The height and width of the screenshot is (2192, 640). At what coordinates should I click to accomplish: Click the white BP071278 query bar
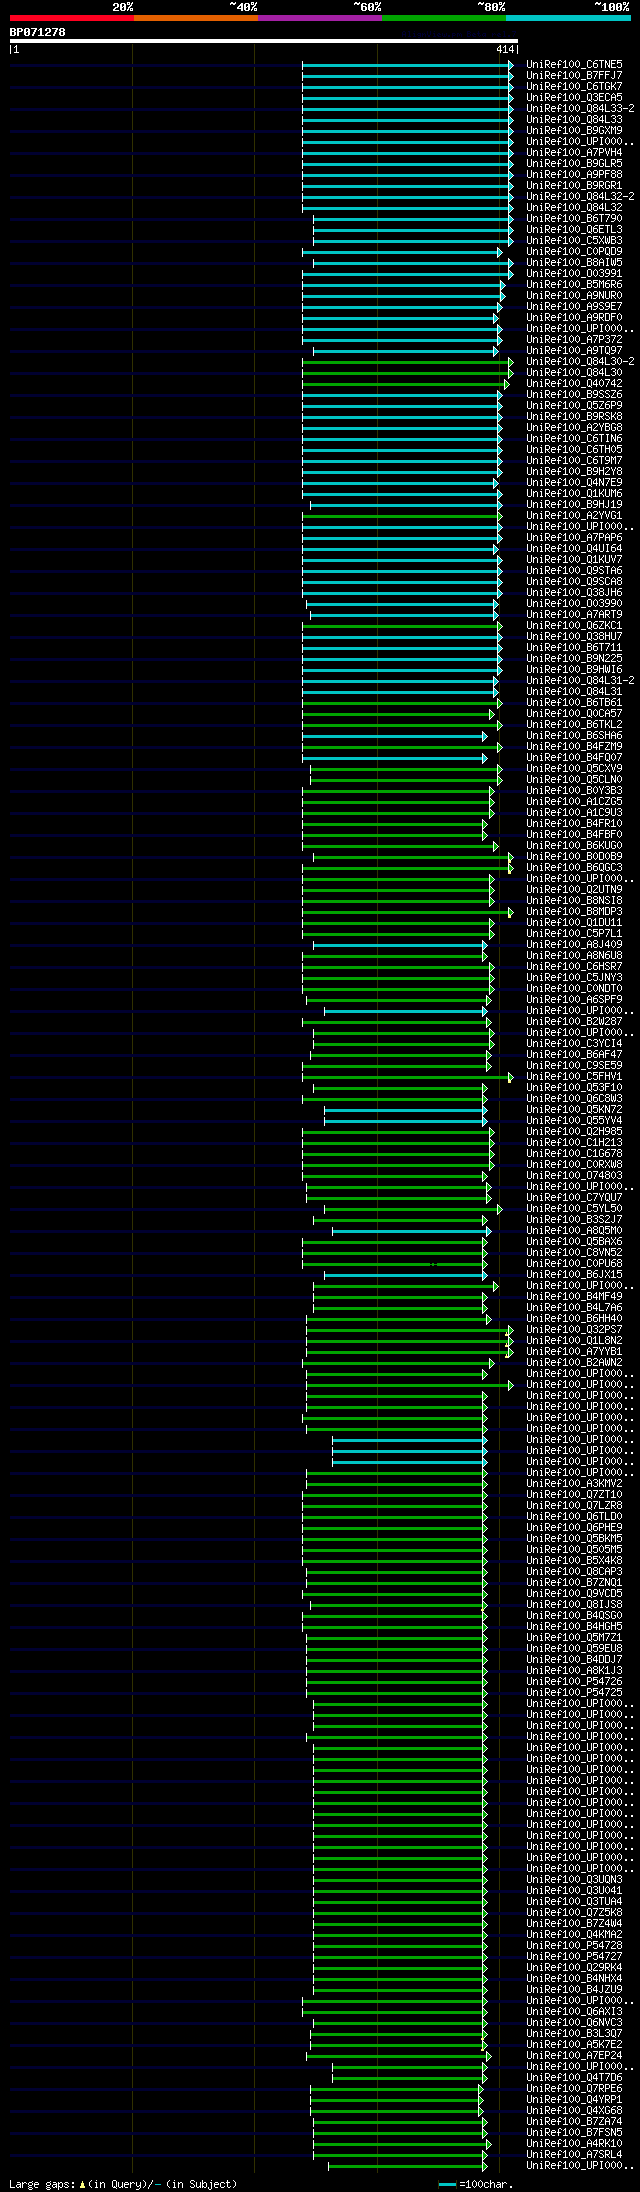point(263,41)
